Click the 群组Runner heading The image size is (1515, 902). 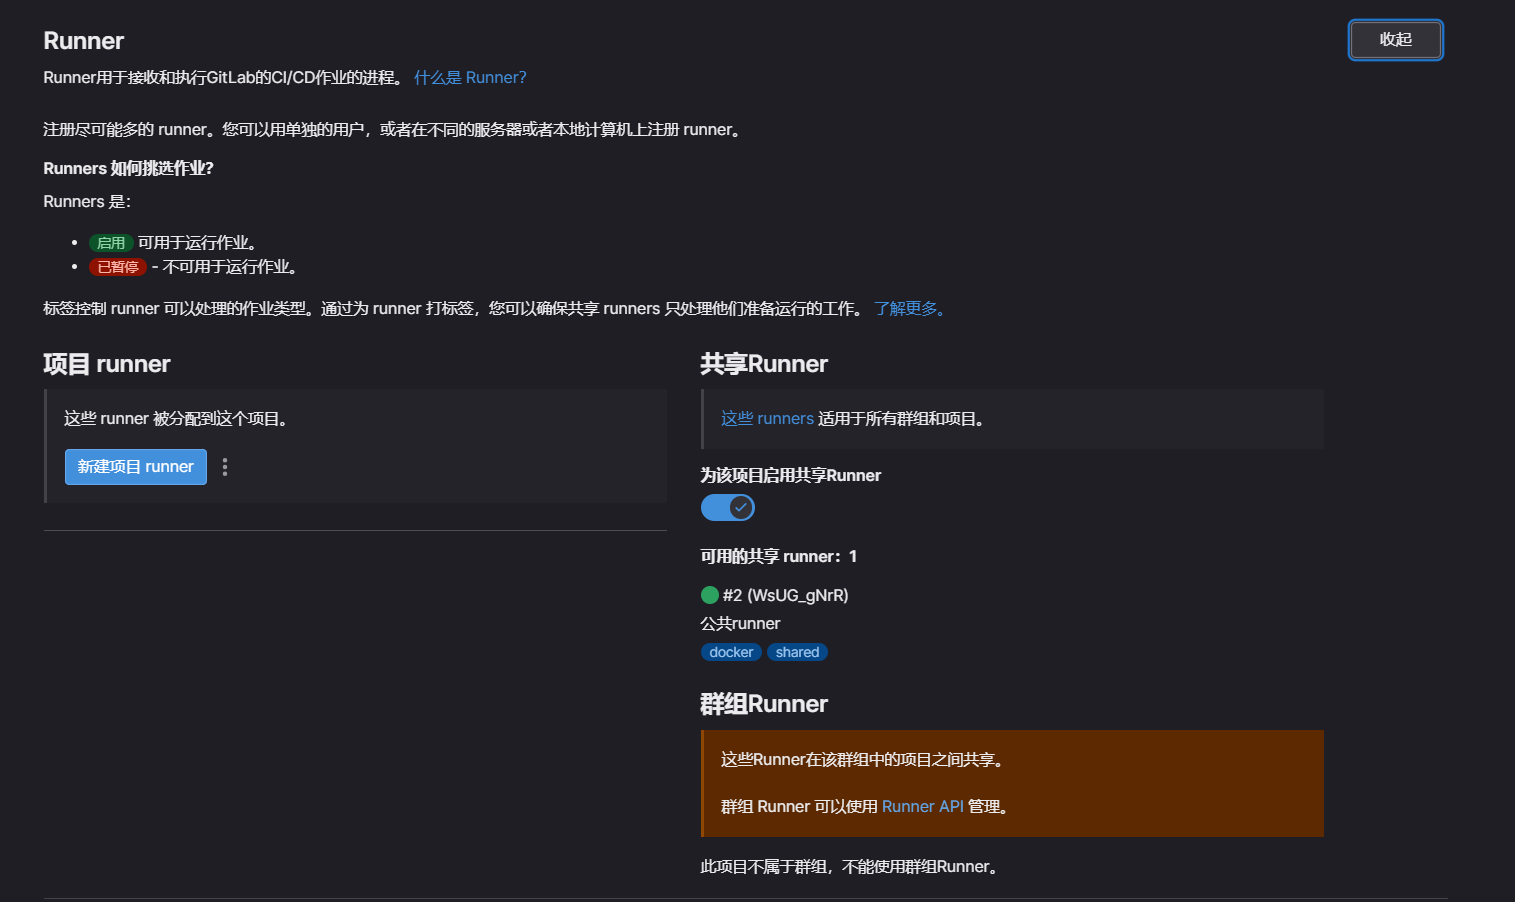point(764,704)
